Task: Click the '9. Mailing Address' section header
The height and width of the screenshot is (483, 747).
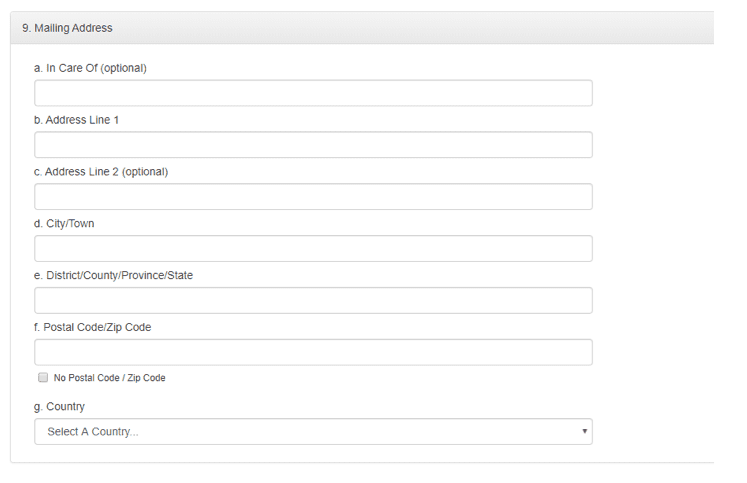Action: pyautogui.click(x=67, y=28)
